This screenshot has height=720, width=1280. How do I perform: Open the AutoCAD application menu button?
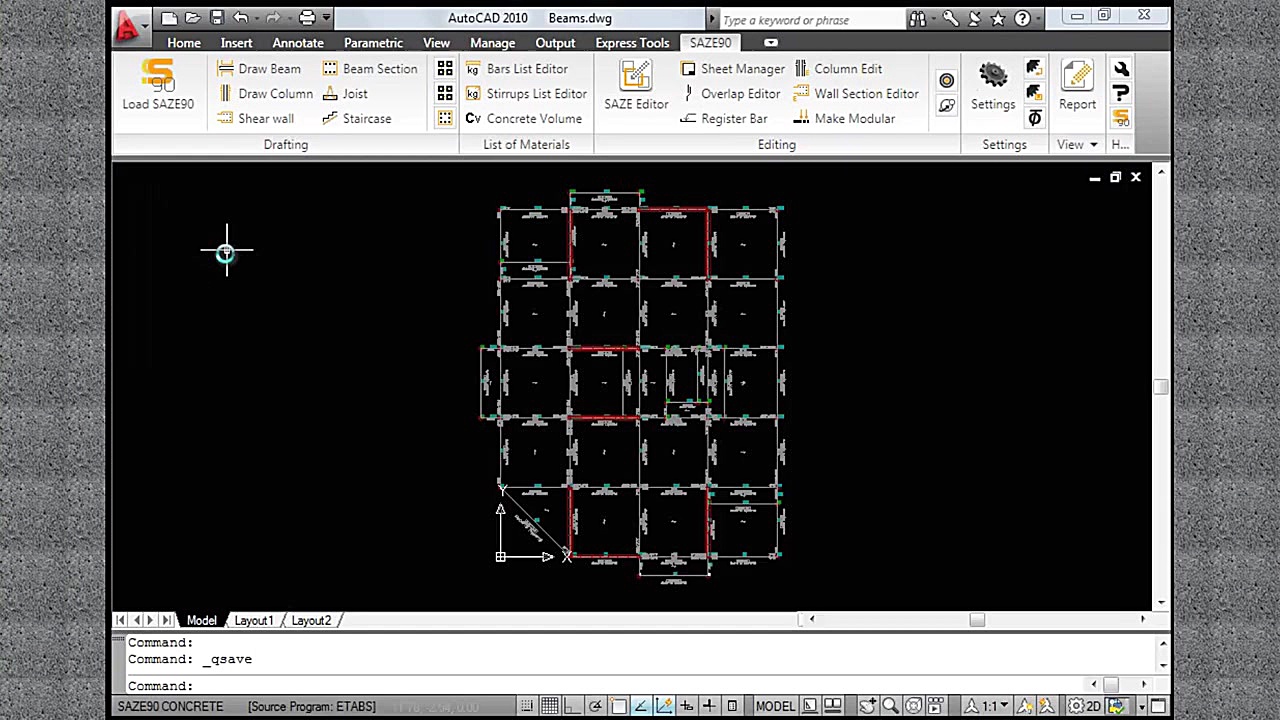pyautogui.click(x=129, y=25)
